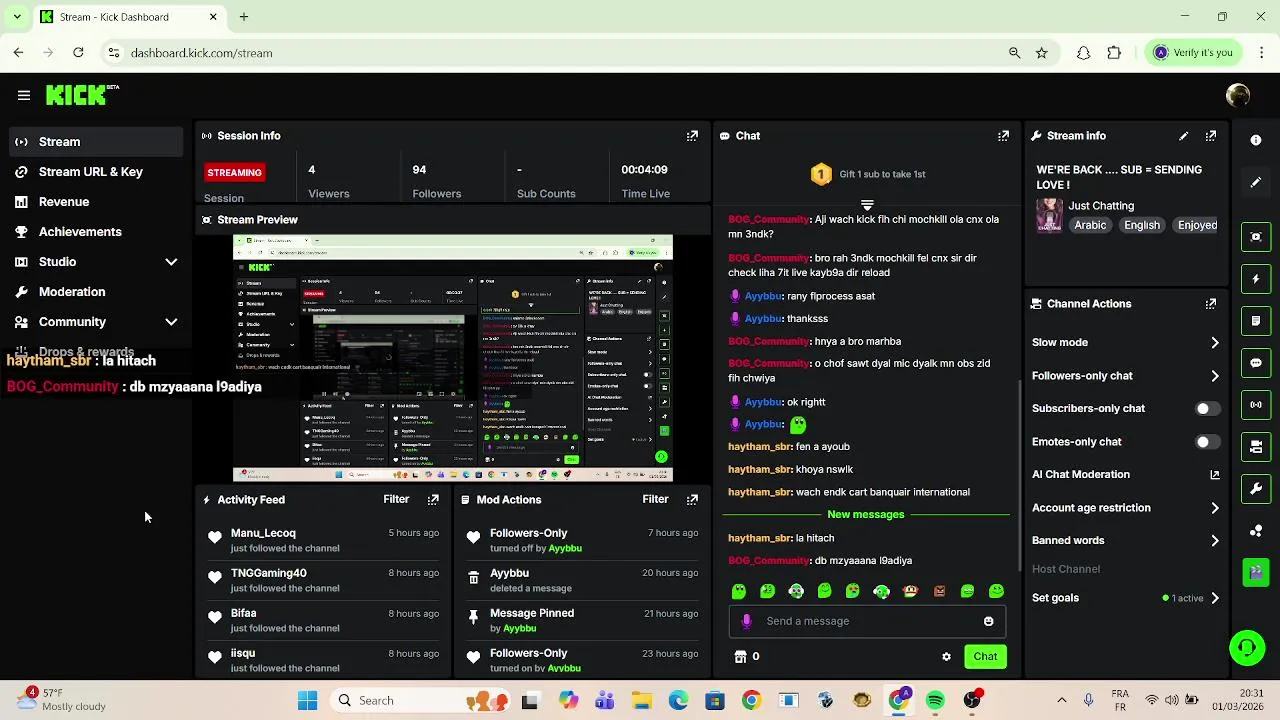Viewport: 1280px width, 720px height.
Task: Pop out the Session Info panel
Action: pos(692,136)
